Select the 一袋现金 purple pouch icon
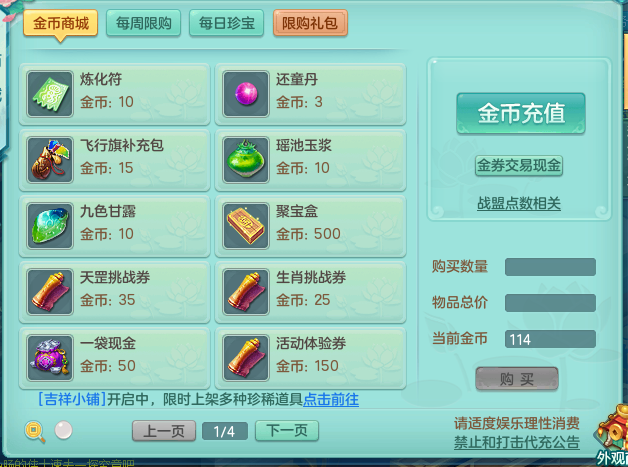 (50, 358)
